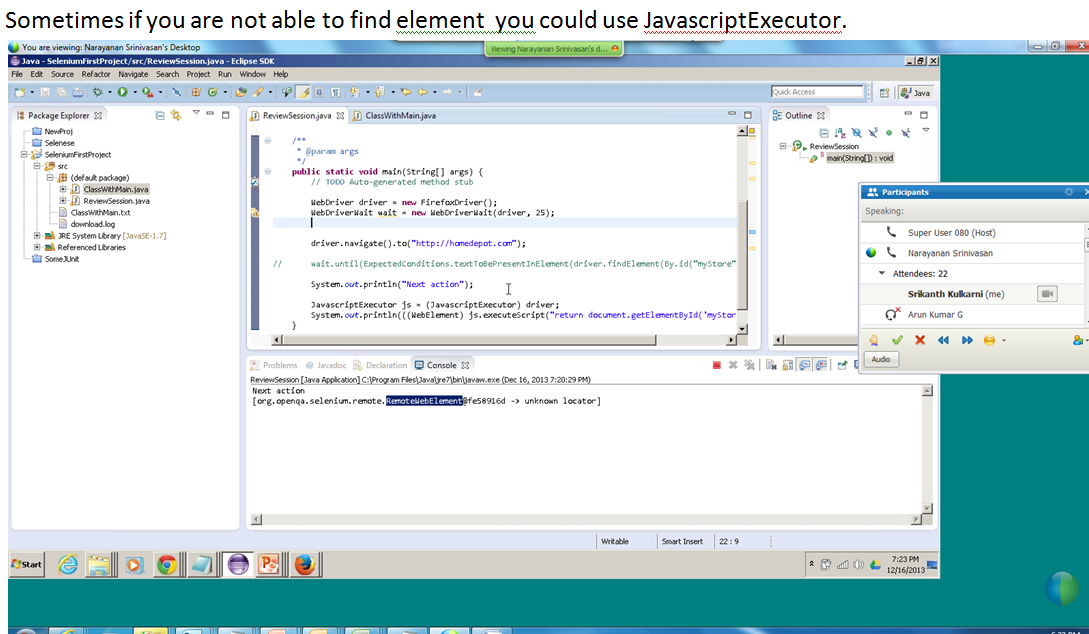This screenshot has width=1089, height=634.
Task: Save the current file using toolbar icon
Action: tap(46, 91)
